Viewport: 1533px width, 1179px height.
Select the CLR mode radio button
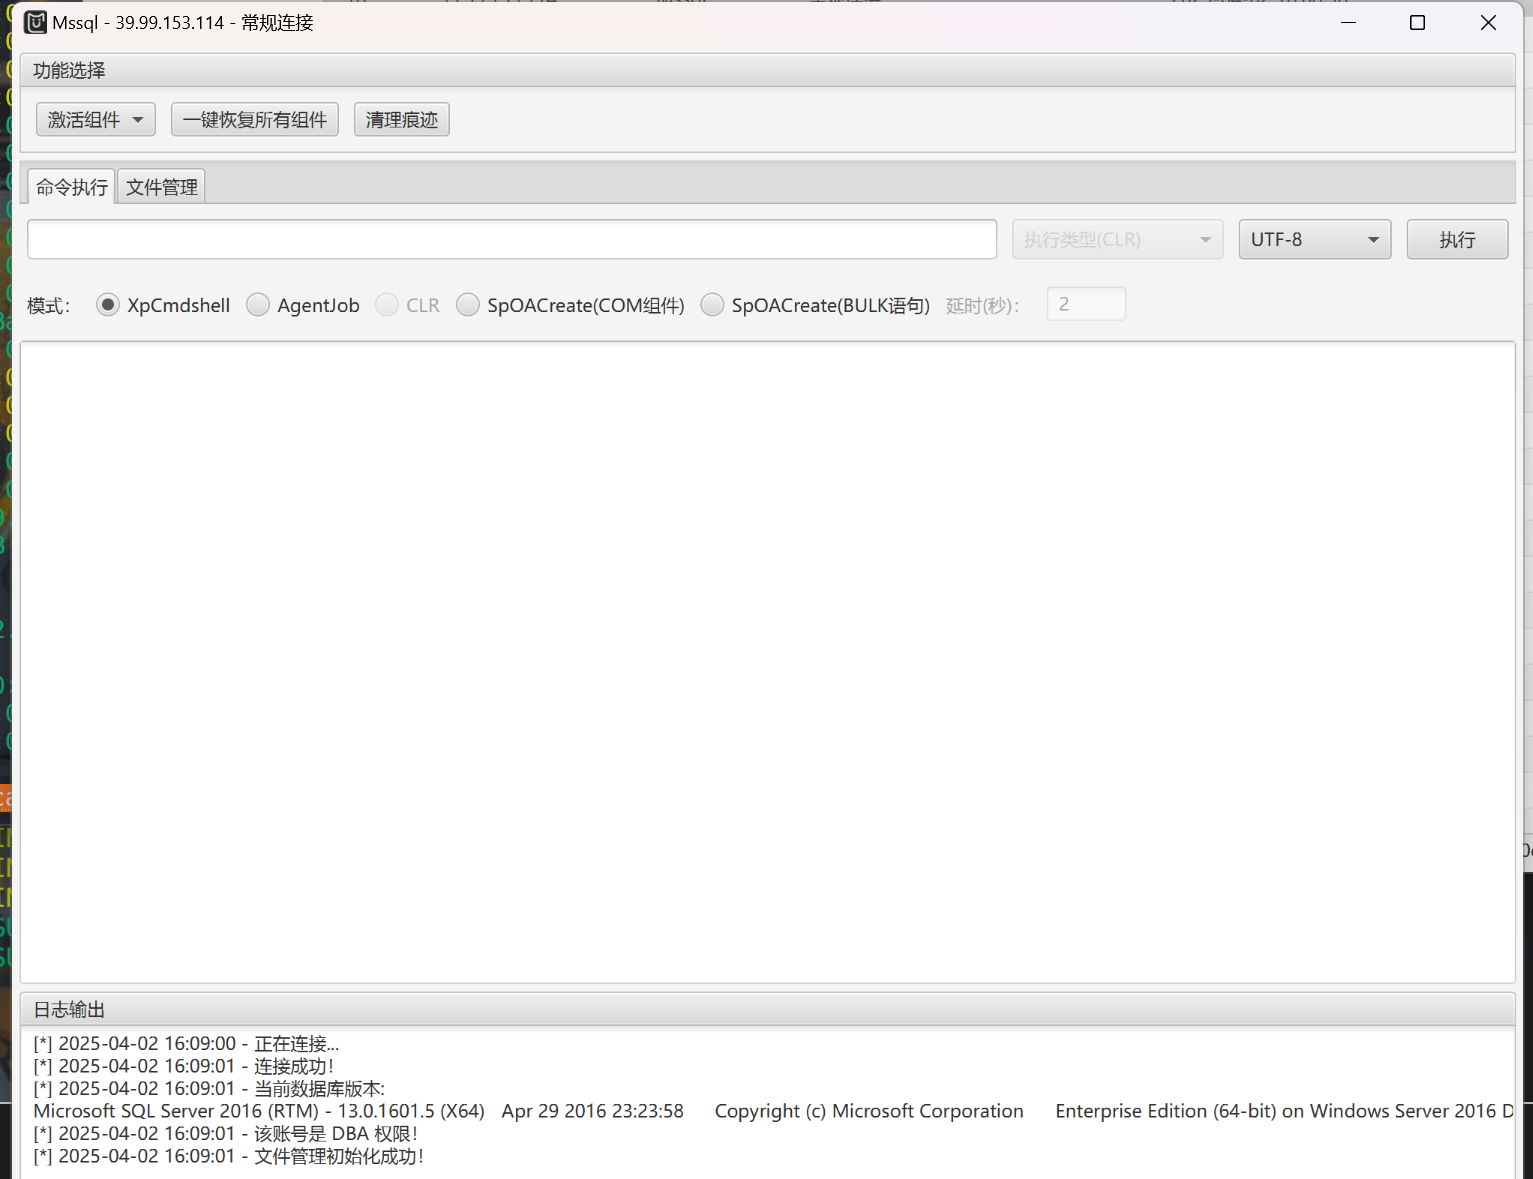click(x=387, y=305)
